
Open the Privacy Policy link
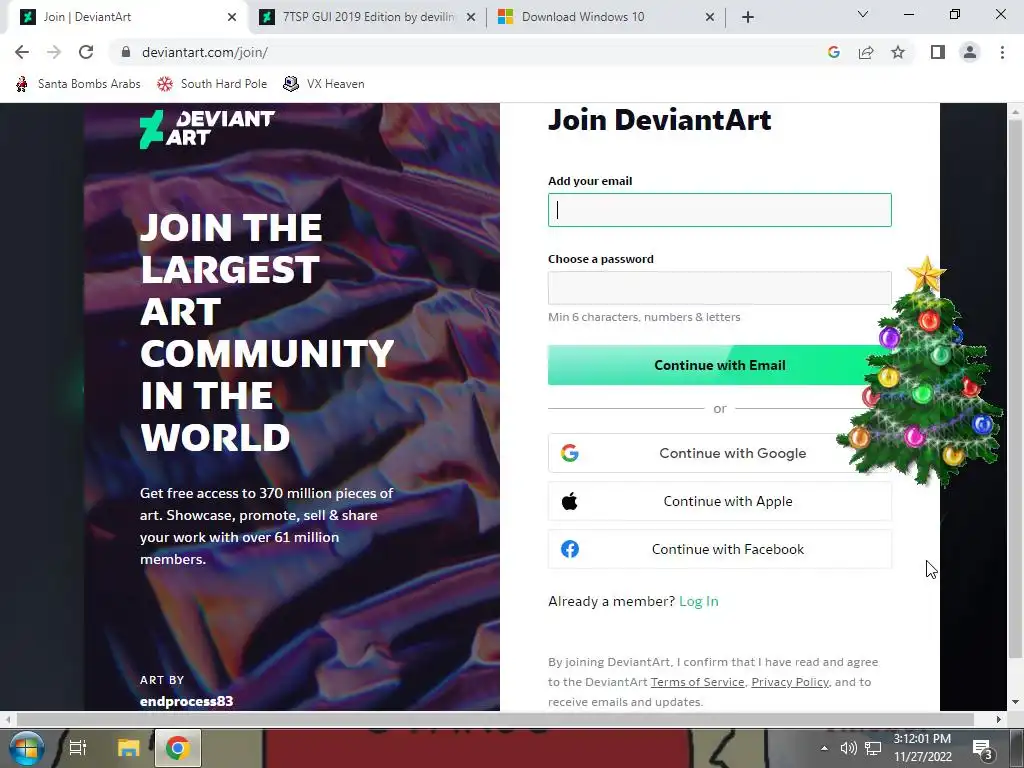point(790,682)
